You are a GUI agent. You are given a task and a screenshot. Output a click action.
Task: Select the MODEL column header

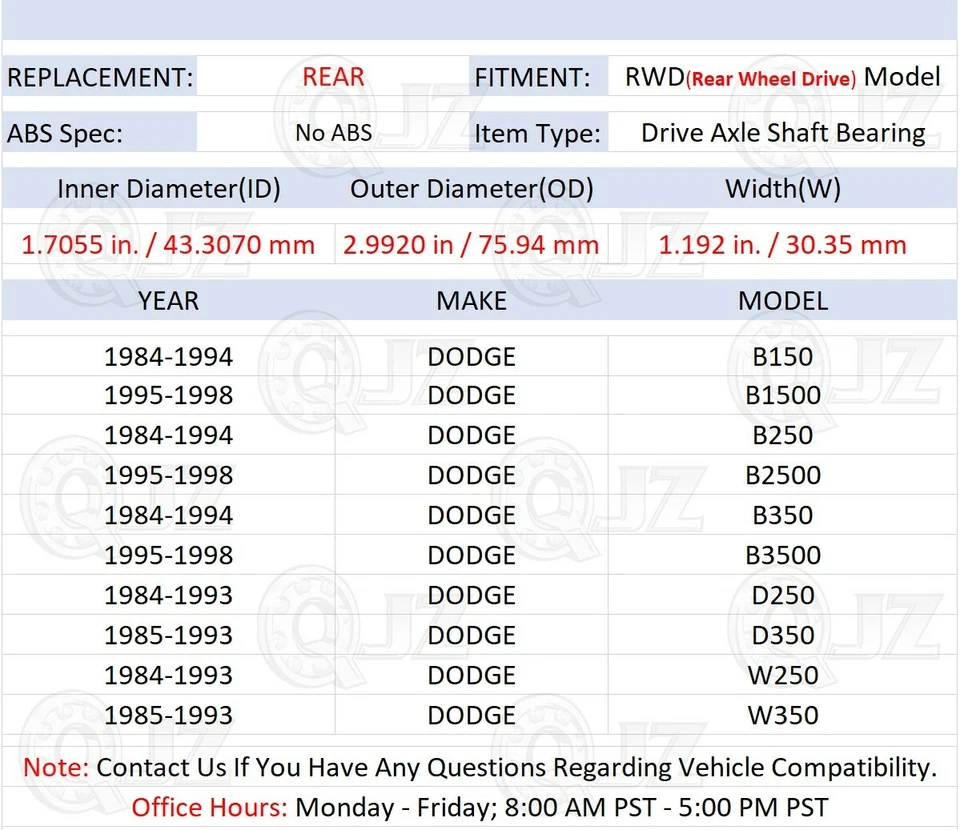pos(783,300)
